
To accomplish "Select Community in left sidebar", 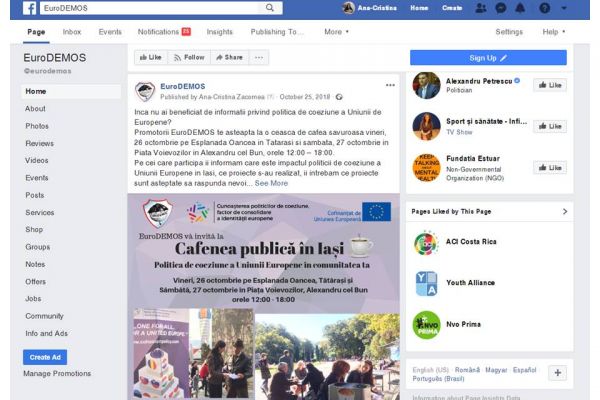I will tap(44, 316).
